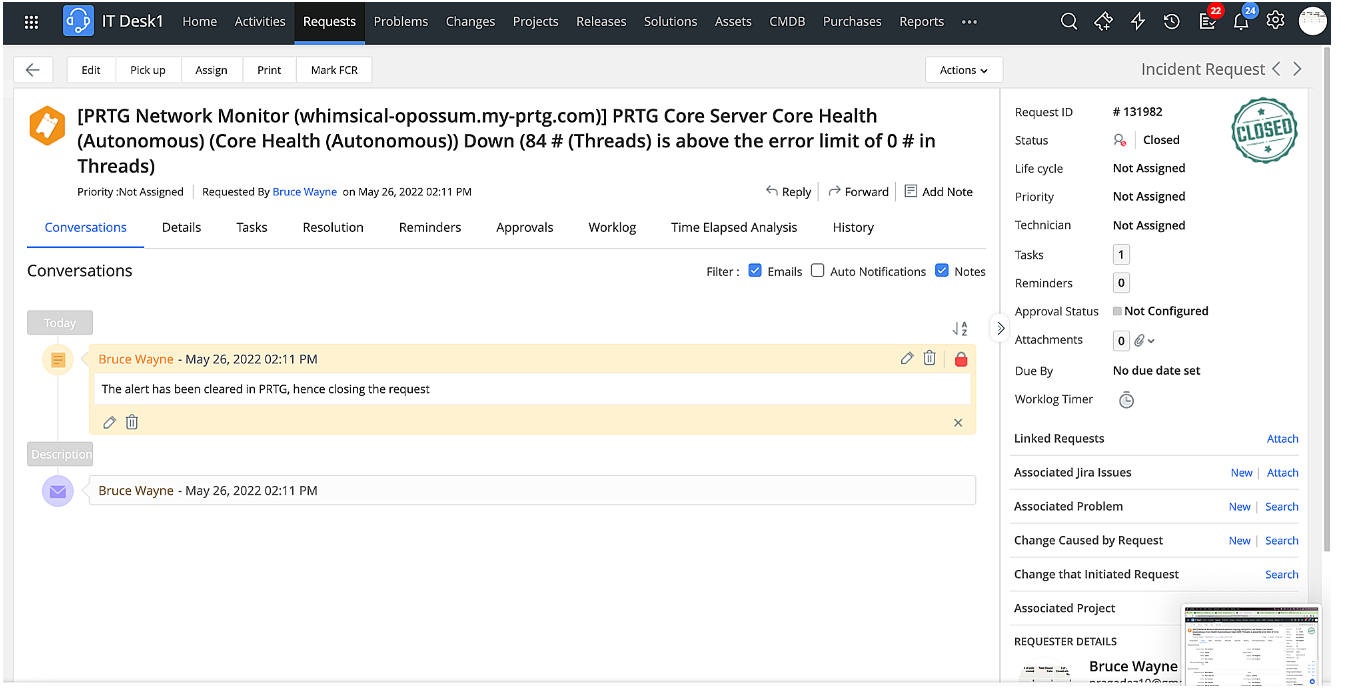Click Add Note
Screen dimensions: 1346x699
tap(938, 192)
